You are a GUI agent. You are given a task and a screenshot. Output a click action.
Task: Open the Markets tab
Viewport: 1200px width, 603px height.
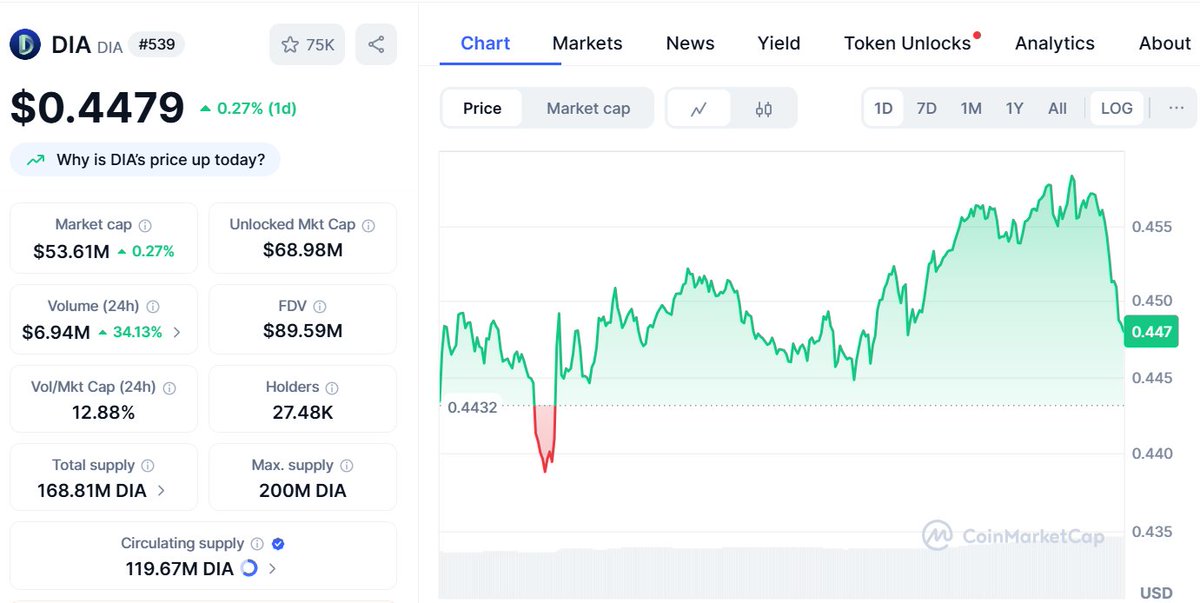(x=587, y=43)
